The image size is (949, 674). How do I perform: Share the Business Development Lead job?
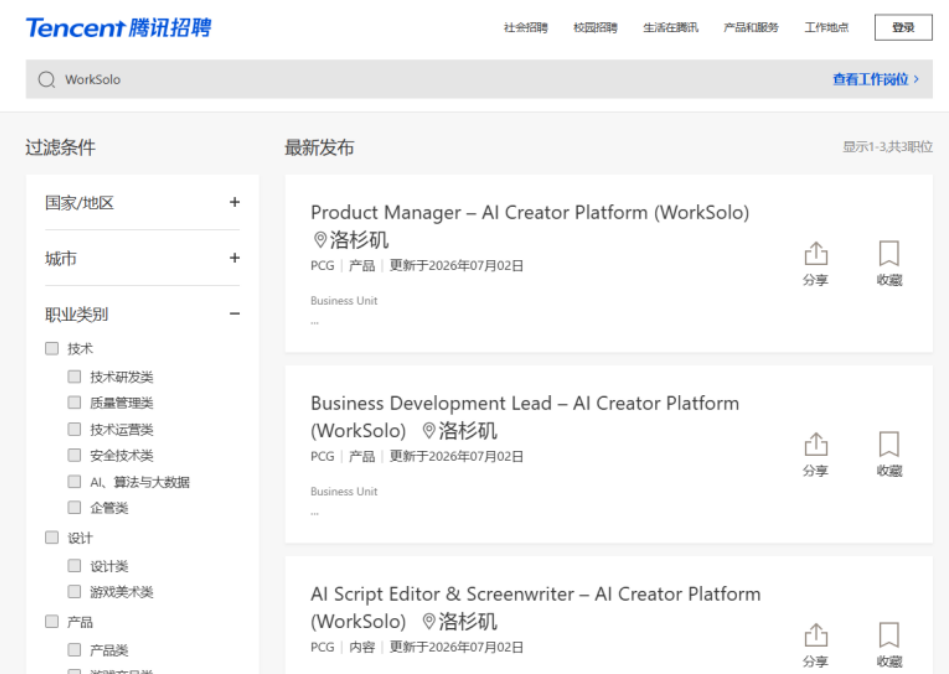coord(815,455)
